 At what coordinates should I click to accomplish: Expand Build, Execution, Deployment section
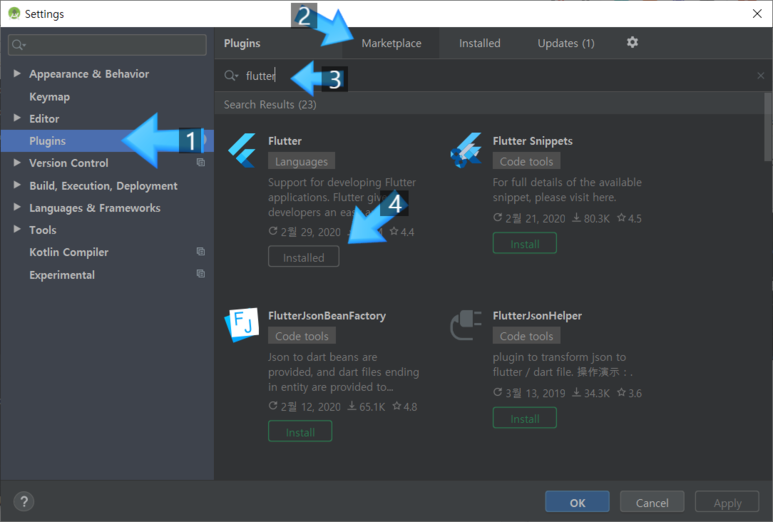tap(17, 185)
